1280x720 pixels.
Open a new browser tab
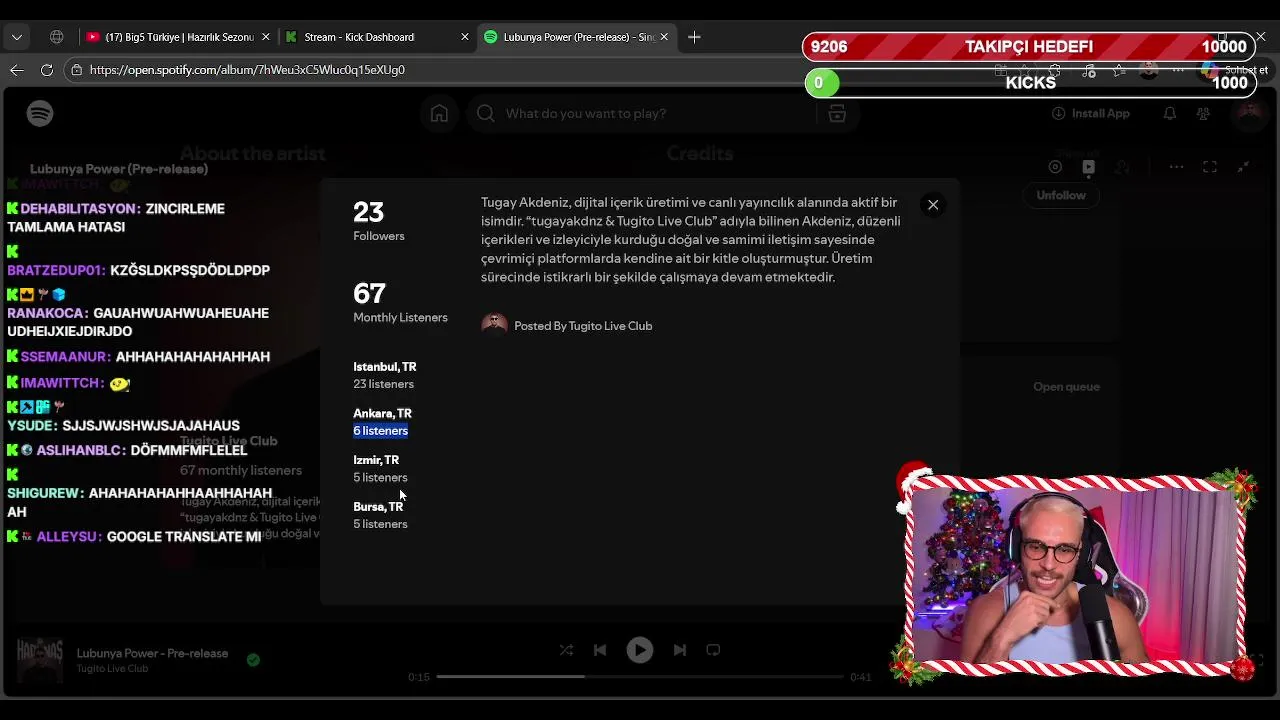[x=694, y=37]
